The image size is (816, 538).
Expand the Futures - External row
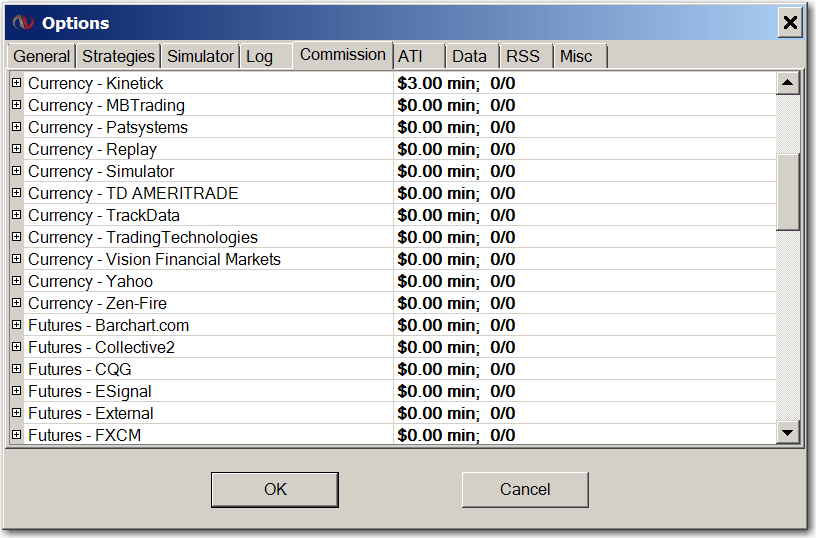click(x=17, y=413)
